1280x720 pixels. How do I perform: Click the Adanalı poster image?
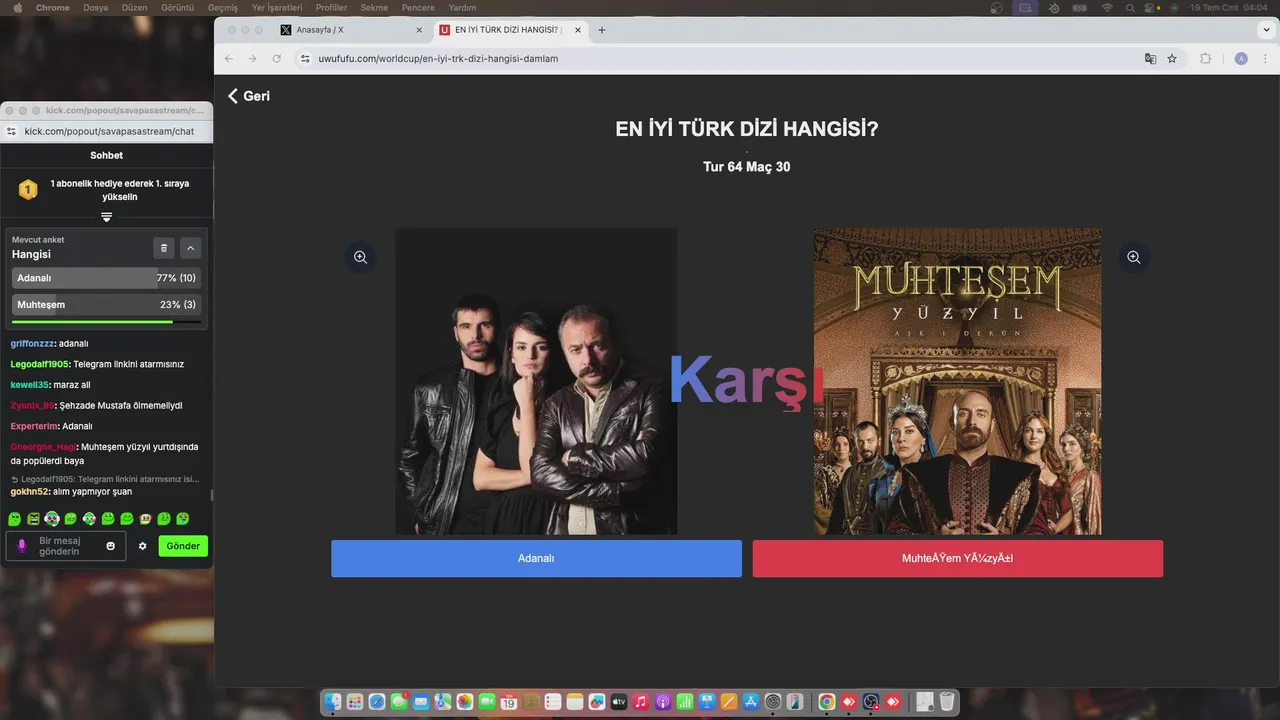(536, 381)
